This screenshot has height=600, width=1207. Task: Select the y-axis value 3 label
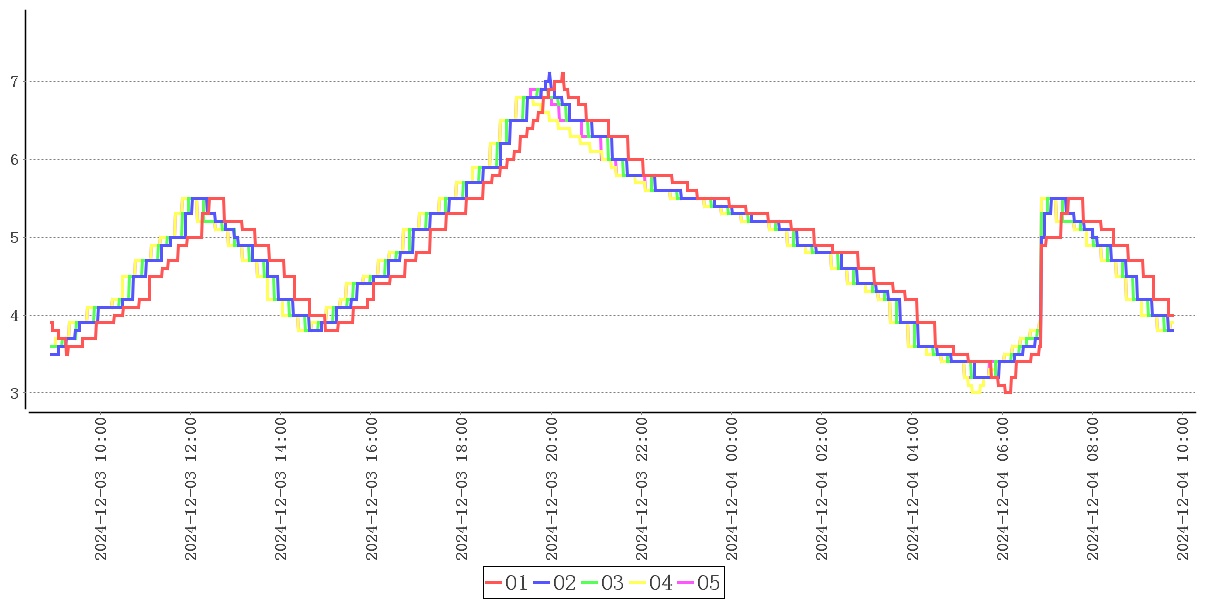point(15,393)
